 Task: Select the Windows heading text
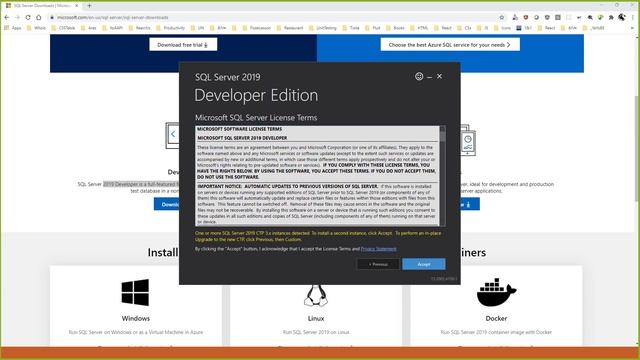point(136,318)
